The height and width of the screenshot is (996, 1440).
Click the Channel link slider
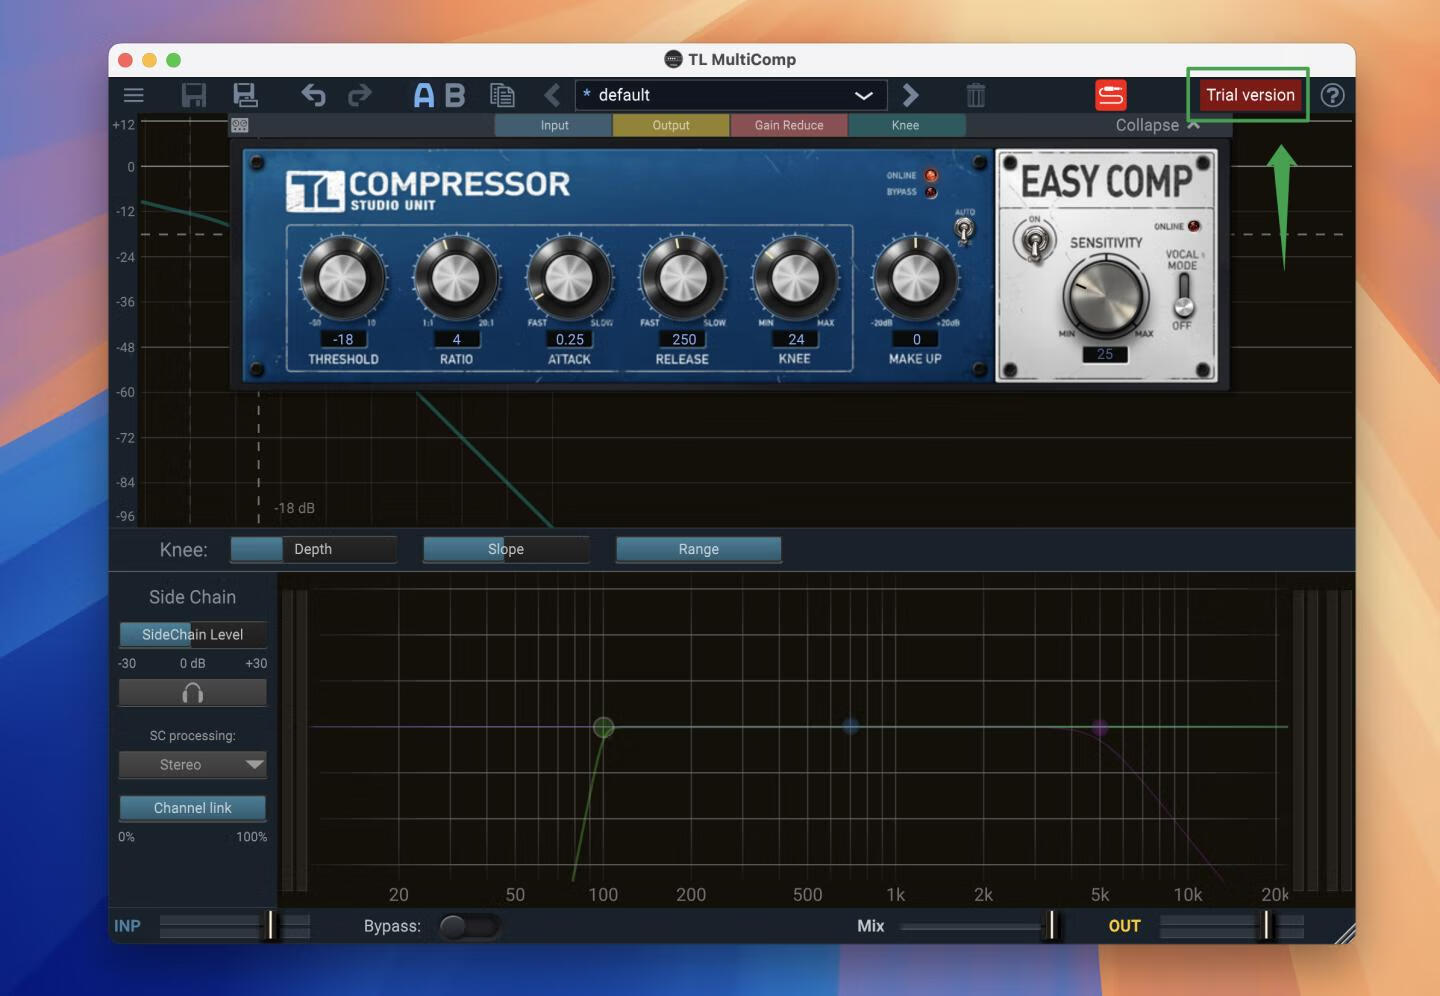click(x=193, y=808)
